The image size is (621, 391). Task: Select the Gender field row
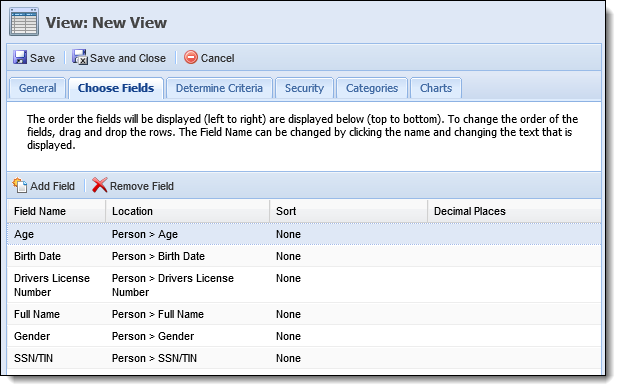[304, 336]
